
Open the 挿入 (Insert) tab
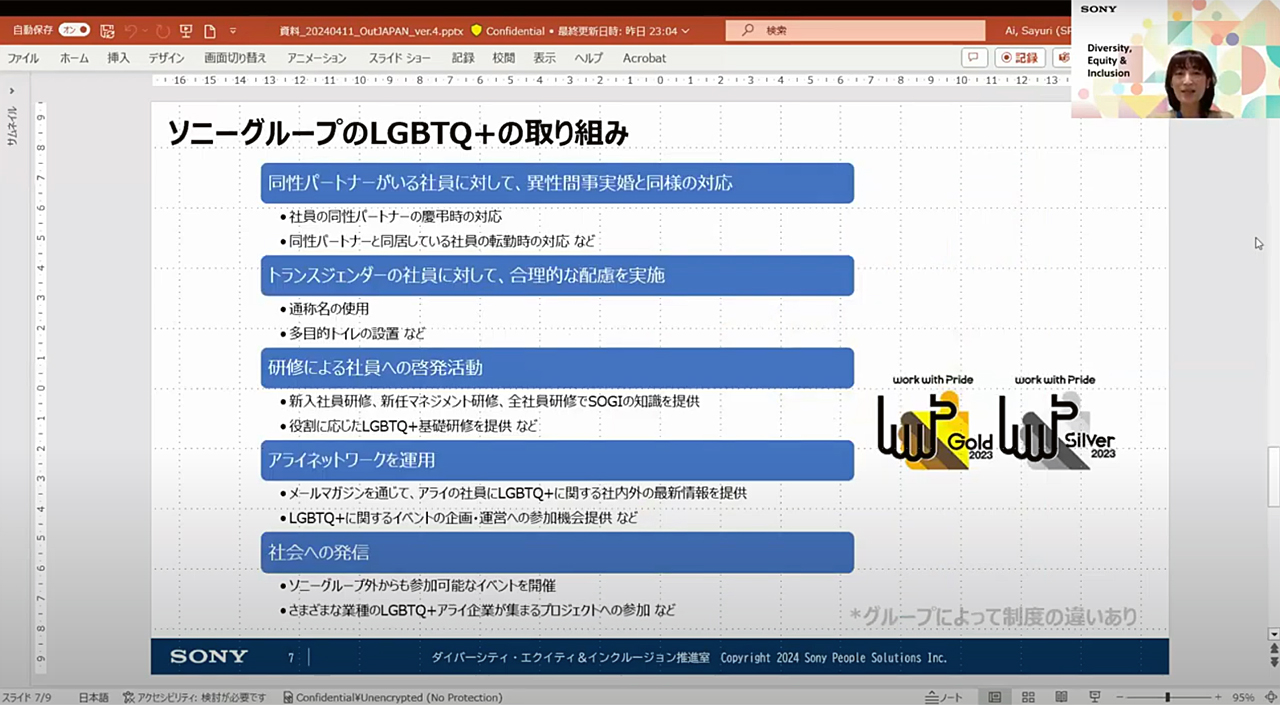[119, 58]
